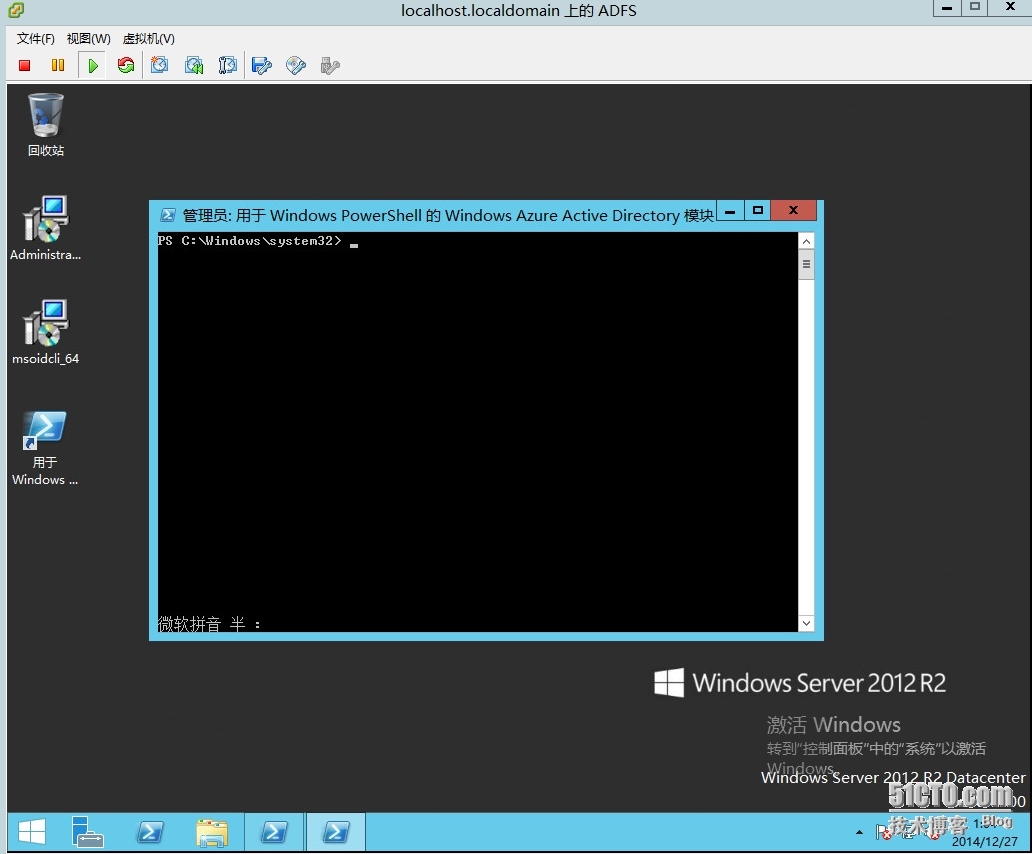Open the 视图(W) menu
The image size is (1032, 854).
coord(88,39)
